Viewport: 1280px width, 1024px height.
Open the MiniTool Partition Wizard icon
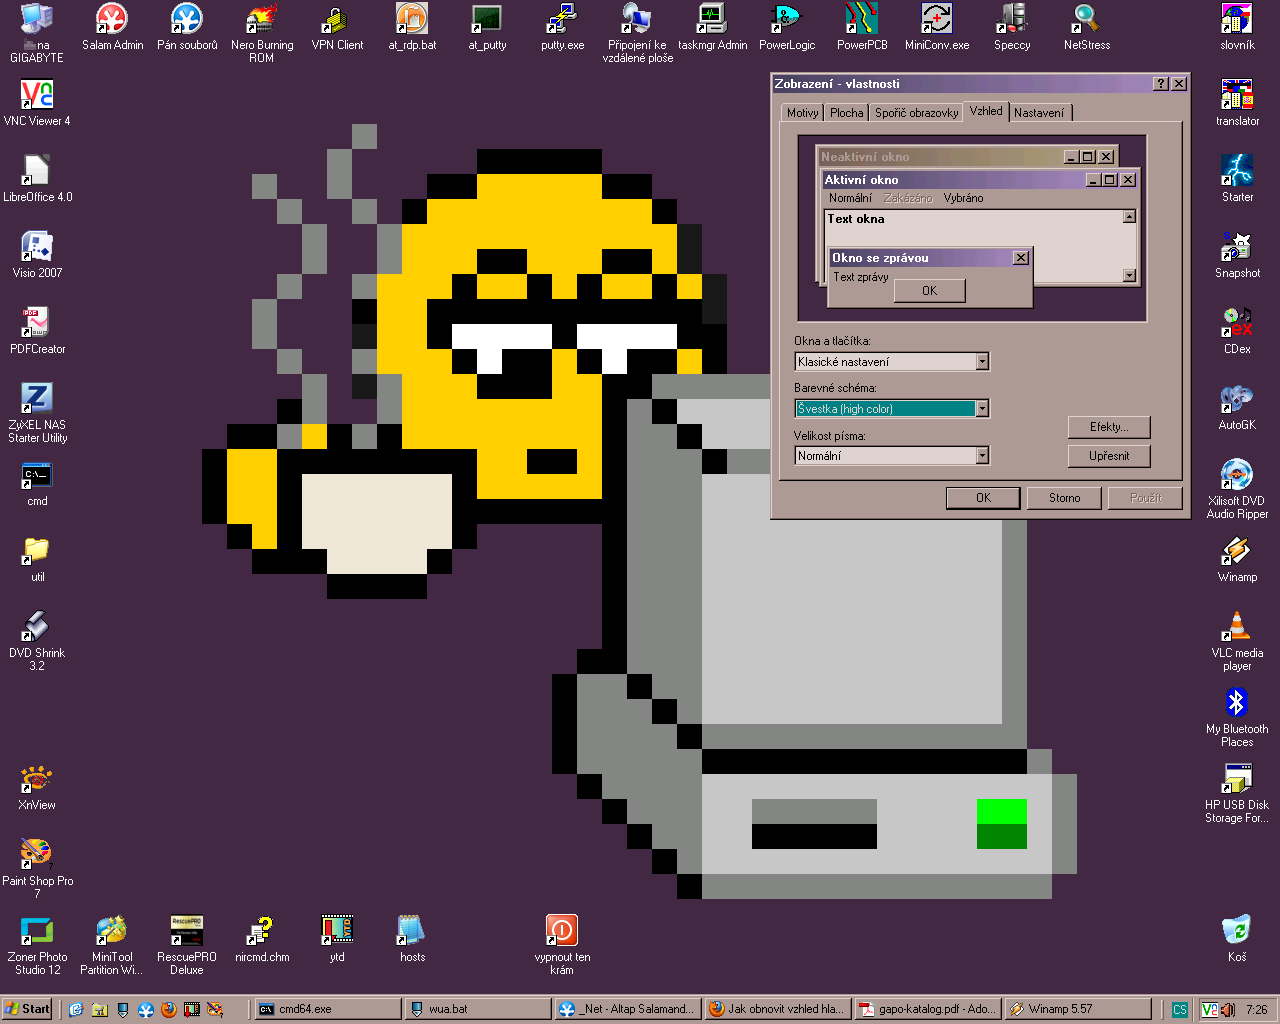112,945
